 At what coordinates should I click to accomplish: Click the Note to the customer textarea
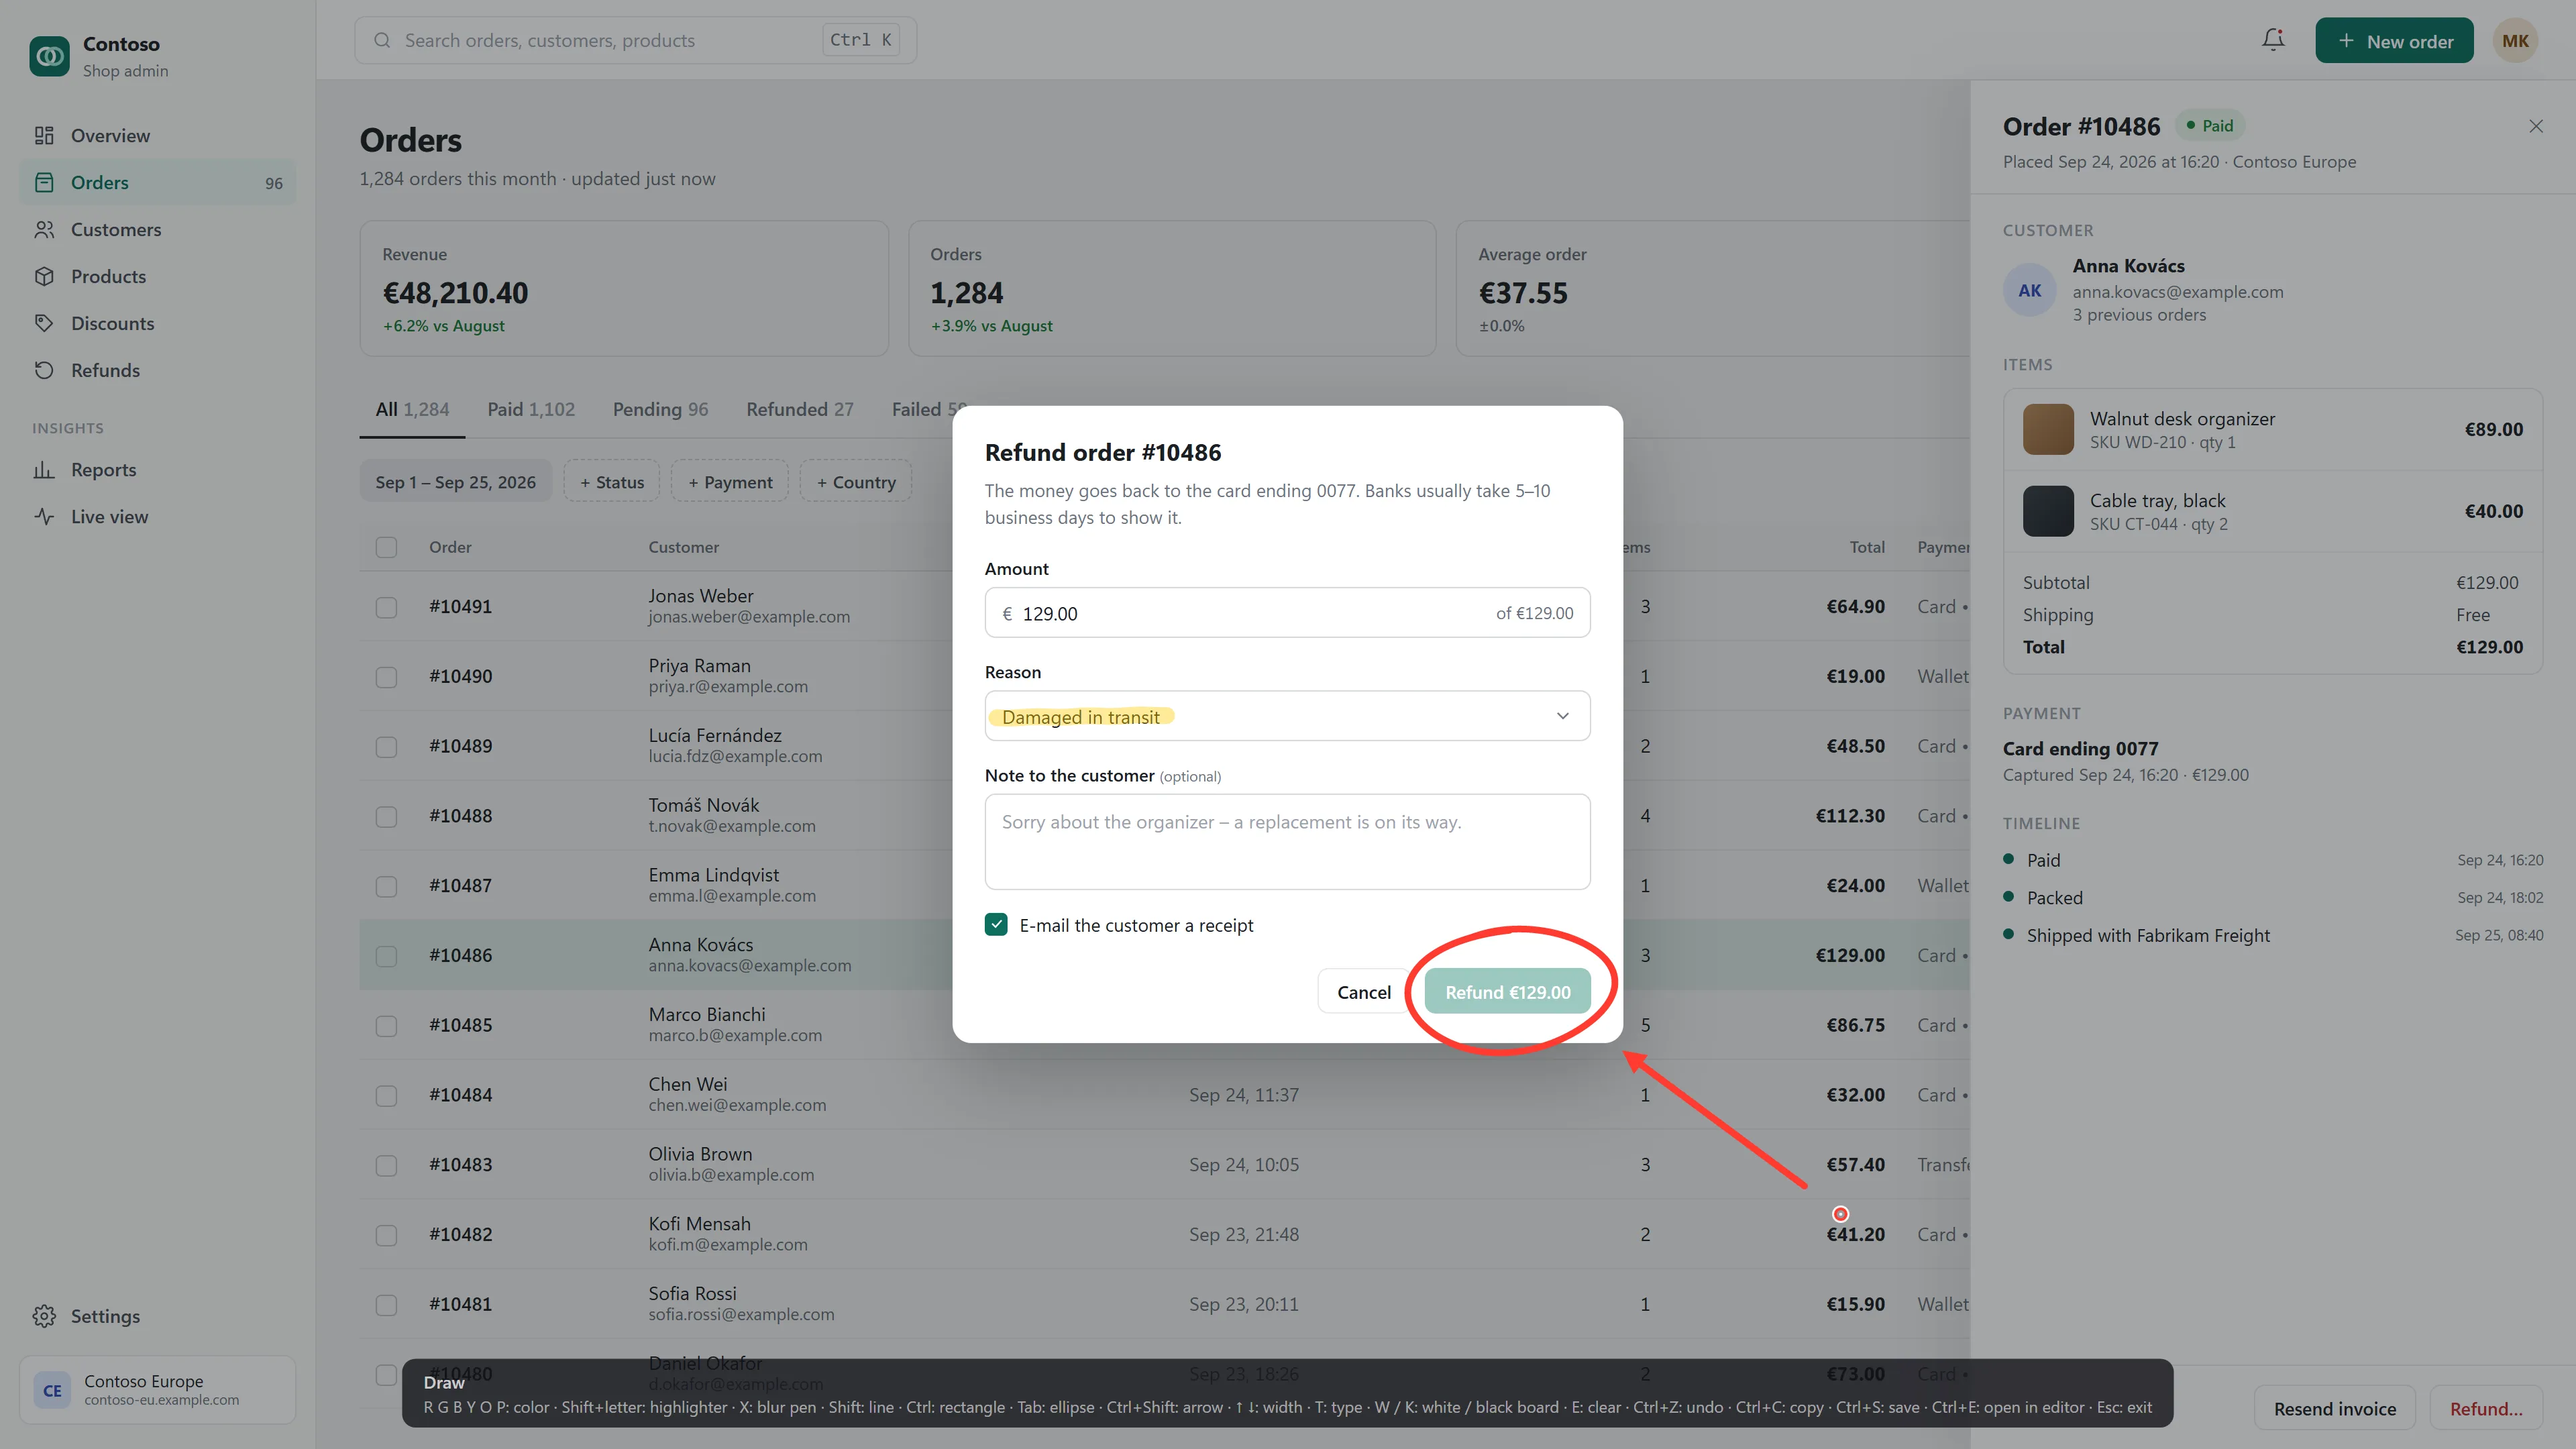click(1287, 841)
